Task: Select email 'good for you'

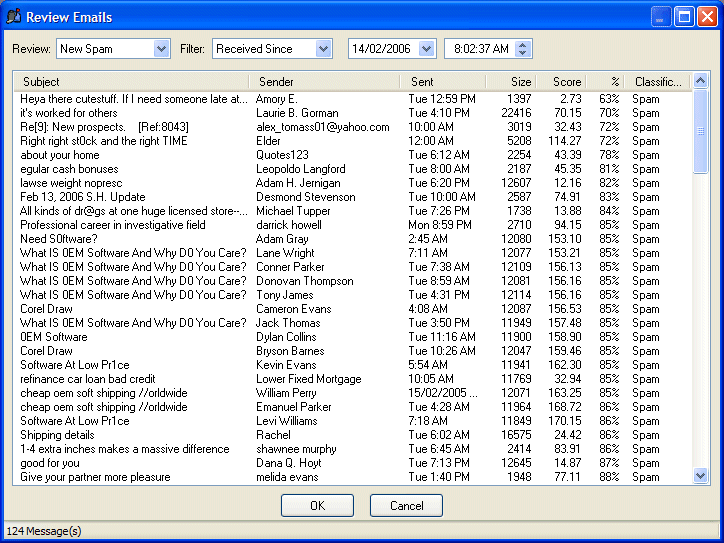Action: (50, 463)
